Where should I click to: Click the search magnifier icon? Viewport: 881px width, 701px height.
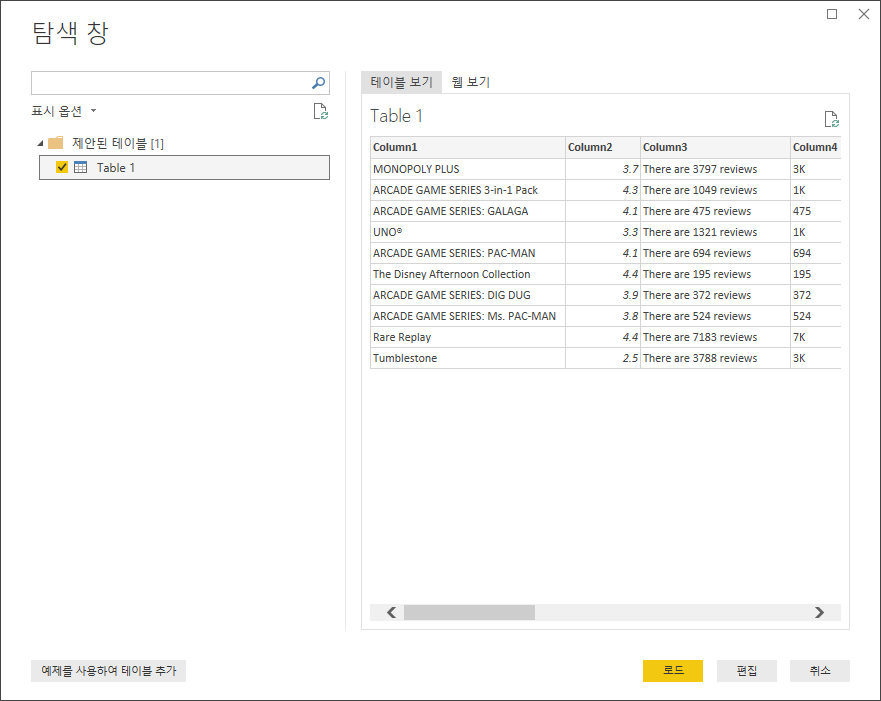[318, 83]
